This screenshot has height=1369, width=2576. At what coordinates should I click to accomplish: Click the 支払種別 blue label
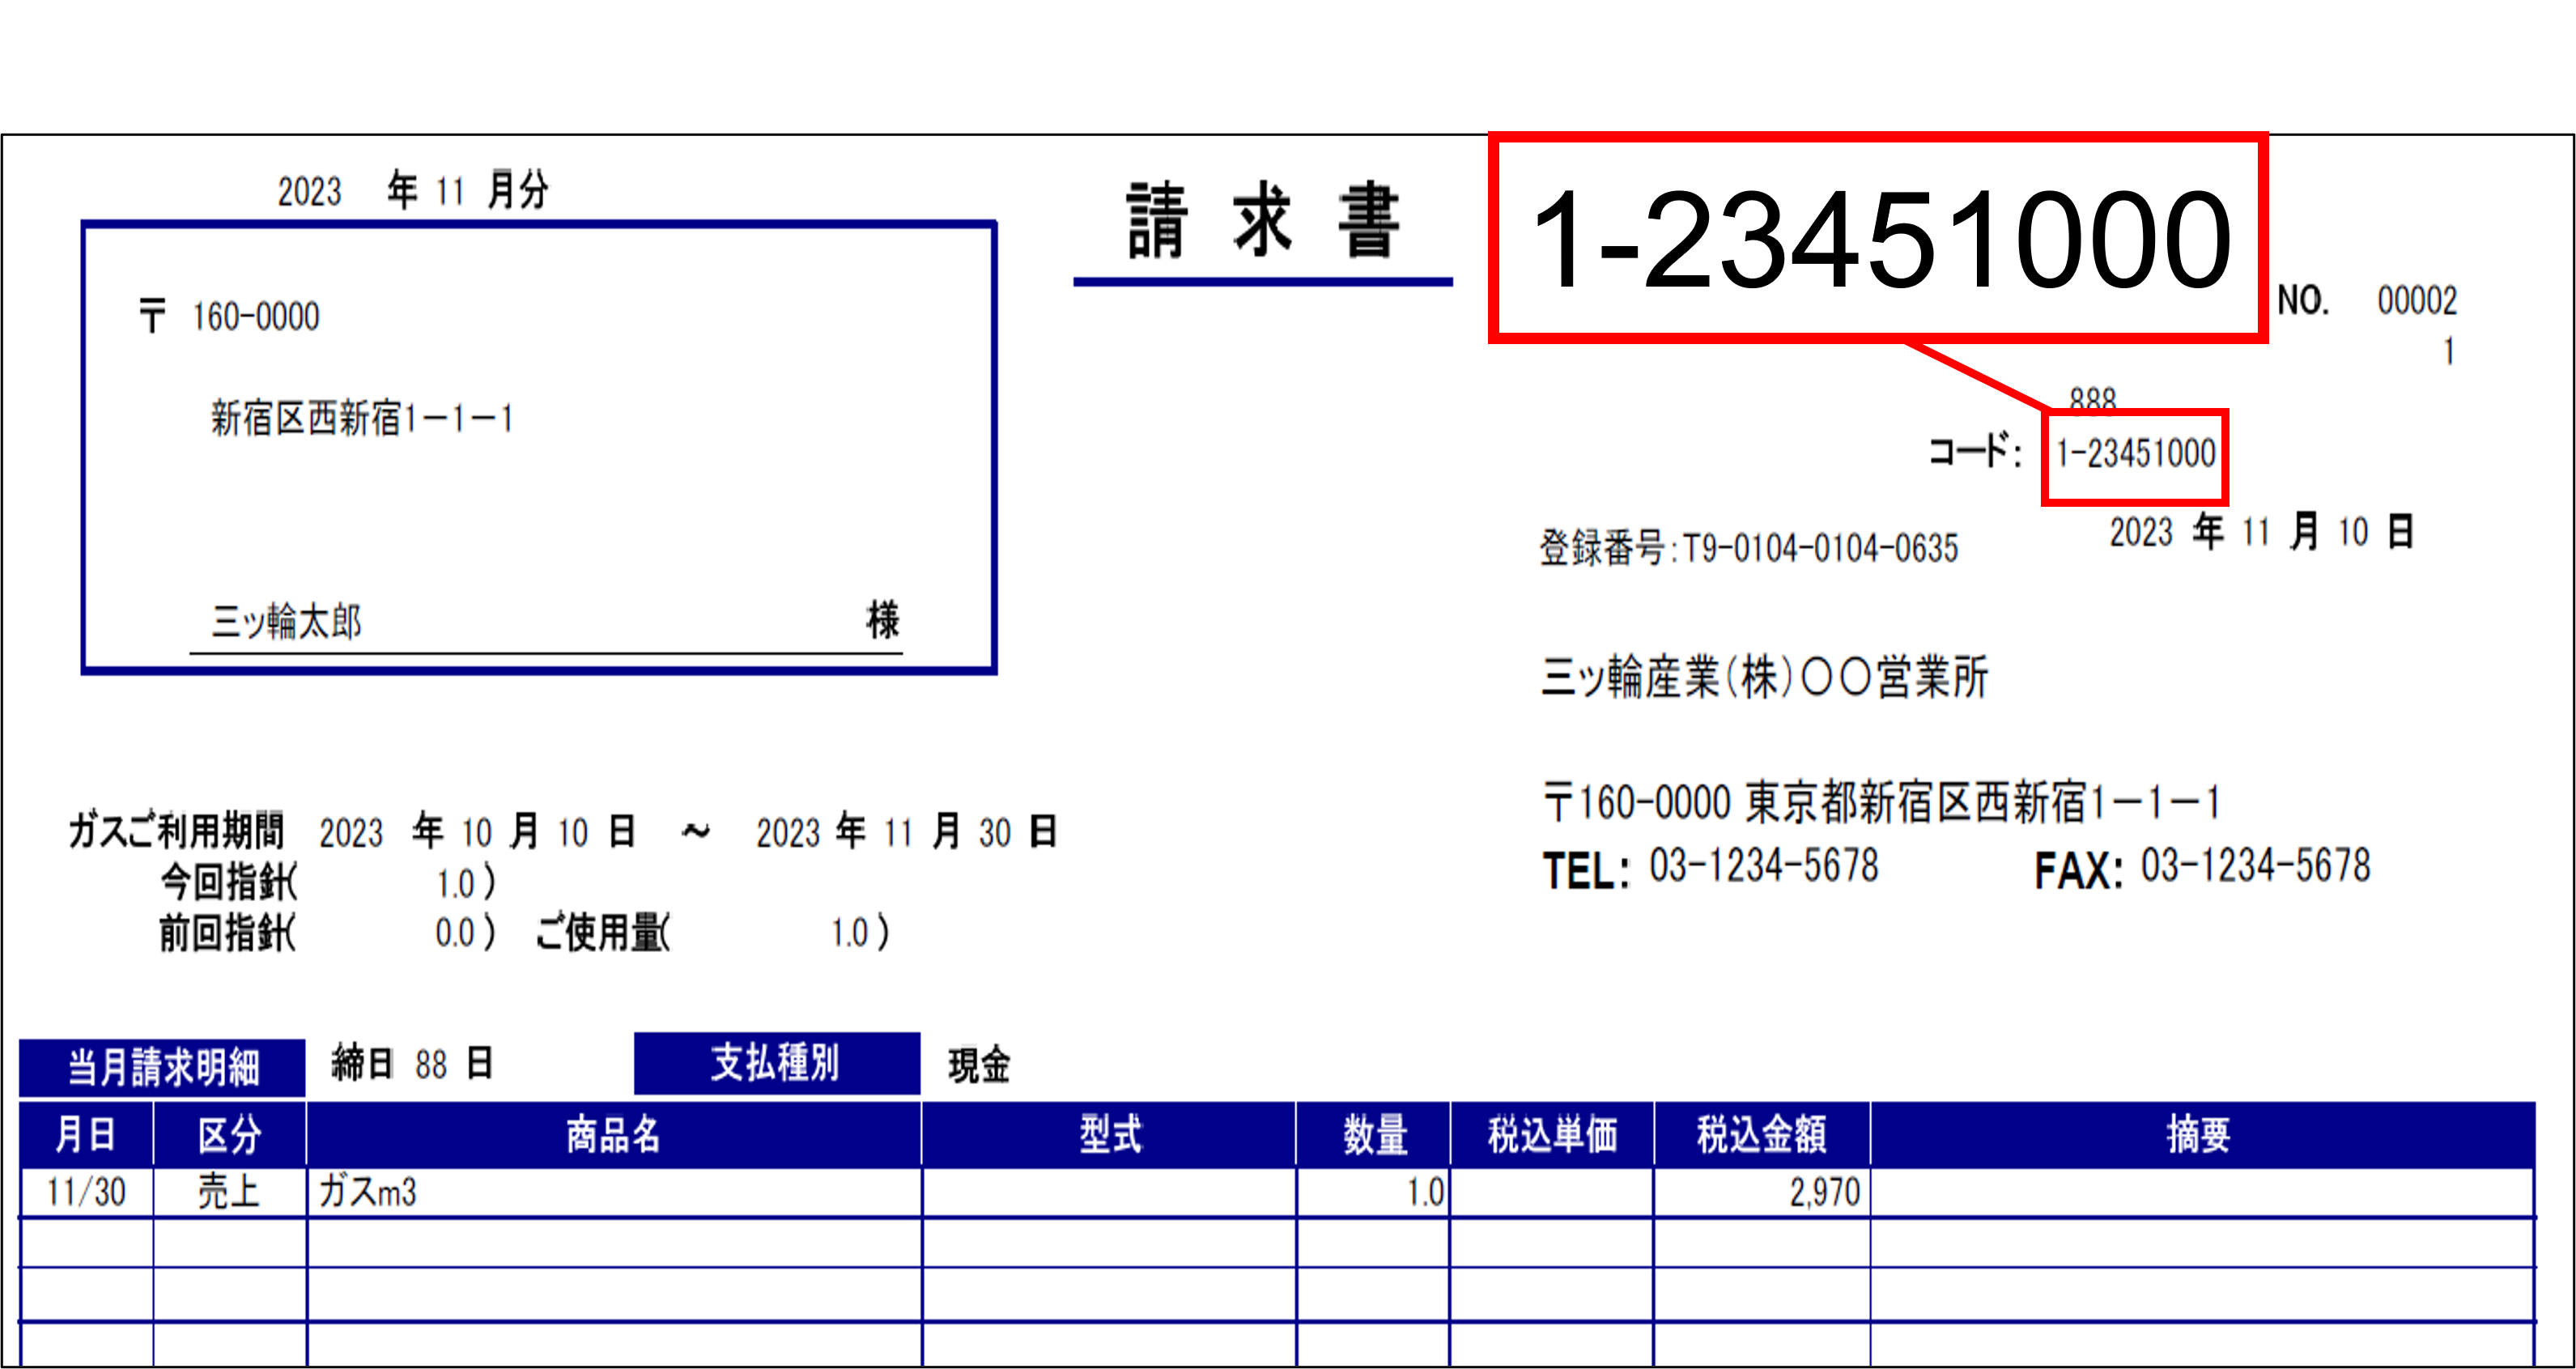[776, 1063]
